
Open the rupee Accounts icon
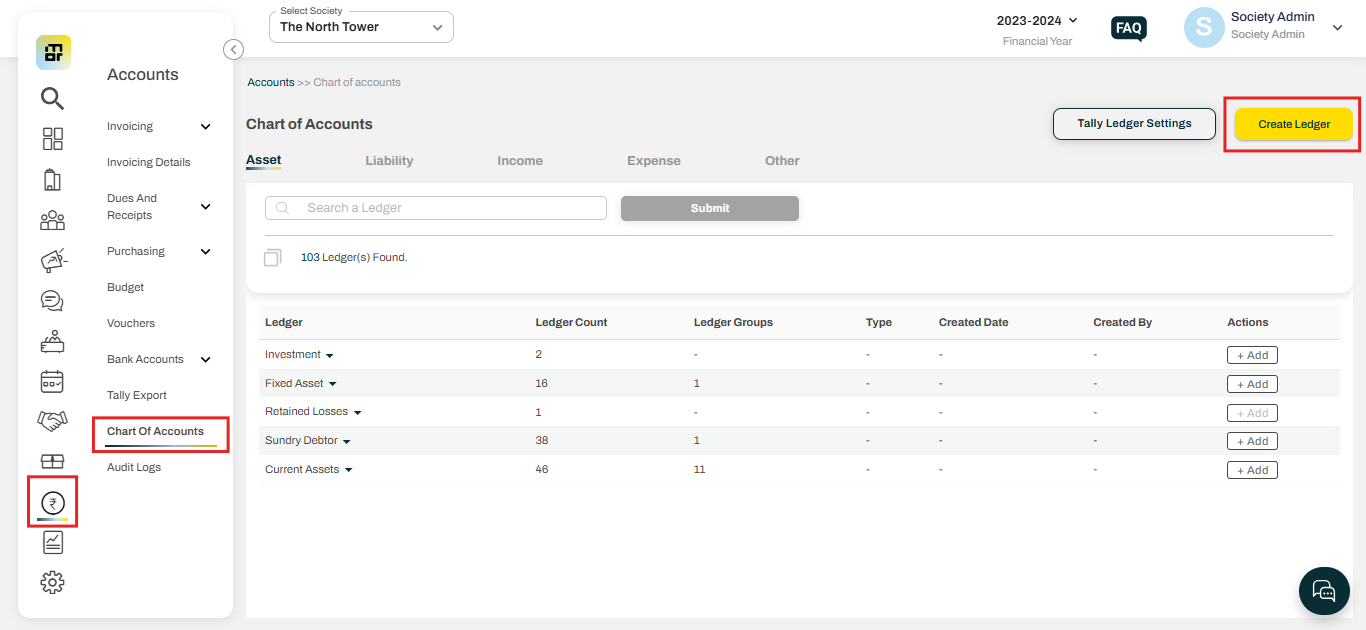tap(52, 503)
